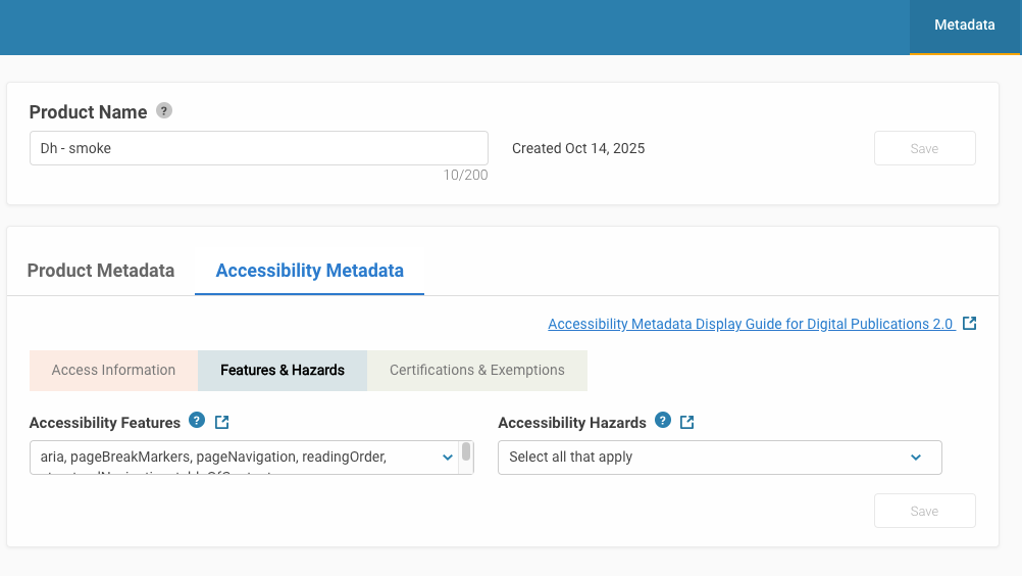
Task: Open the Accessibility Features external link icon
Action: (222, 423)
